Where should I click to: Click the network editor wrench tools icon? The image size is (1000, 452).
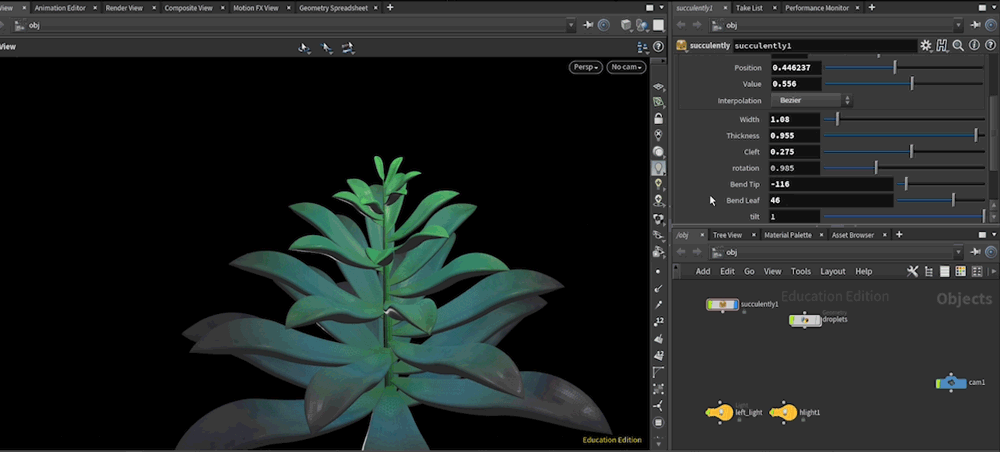[913, 272]
